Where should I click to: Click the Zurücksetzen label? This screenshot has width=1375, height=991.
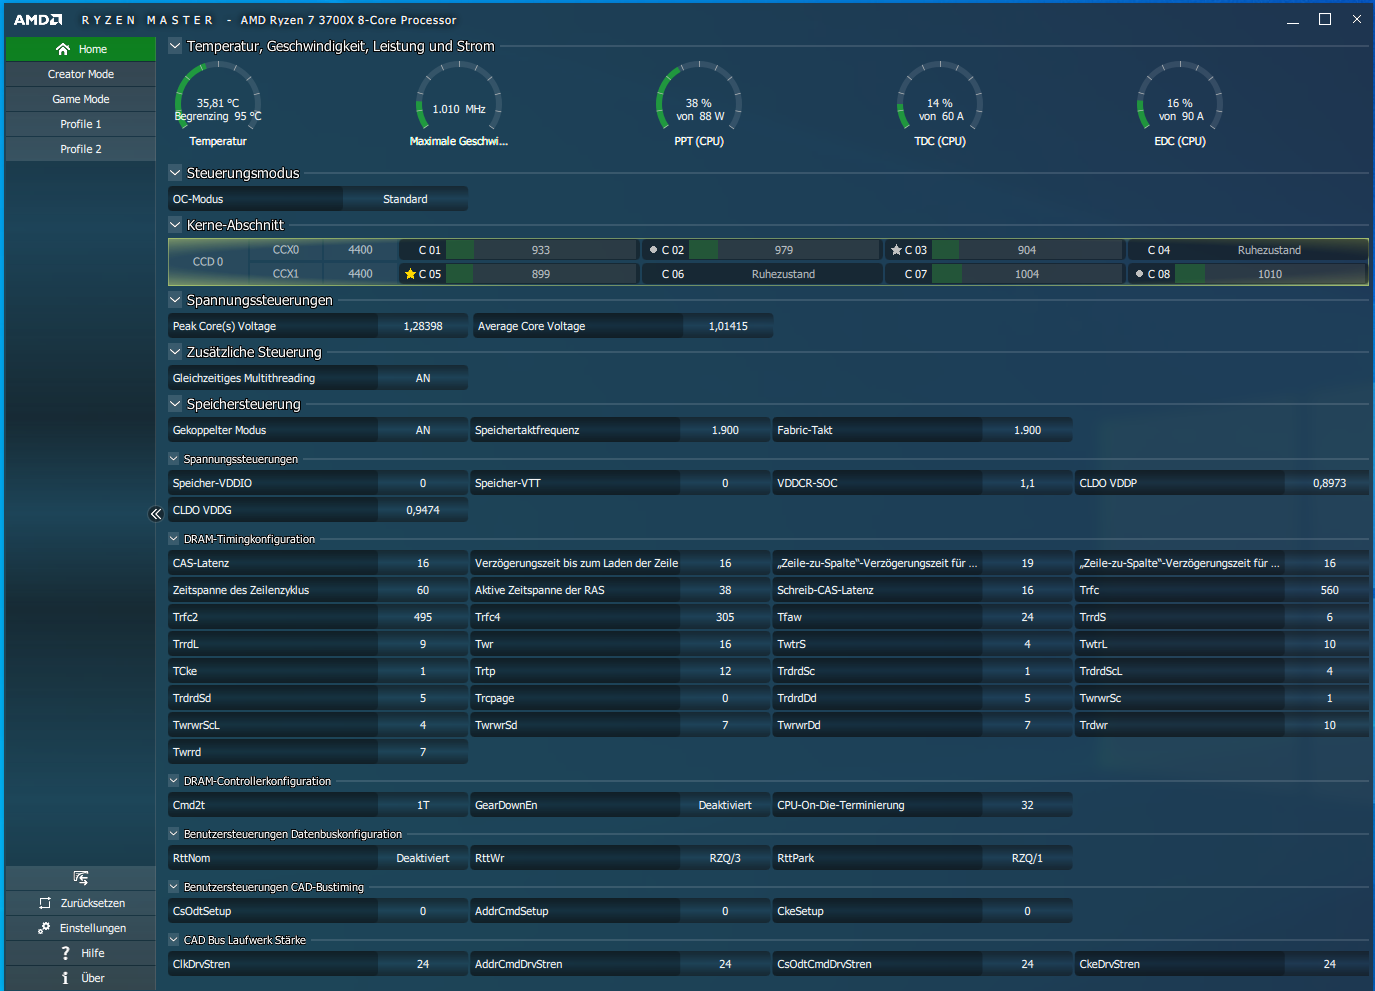pyautogui.click(x=93, y=903)
